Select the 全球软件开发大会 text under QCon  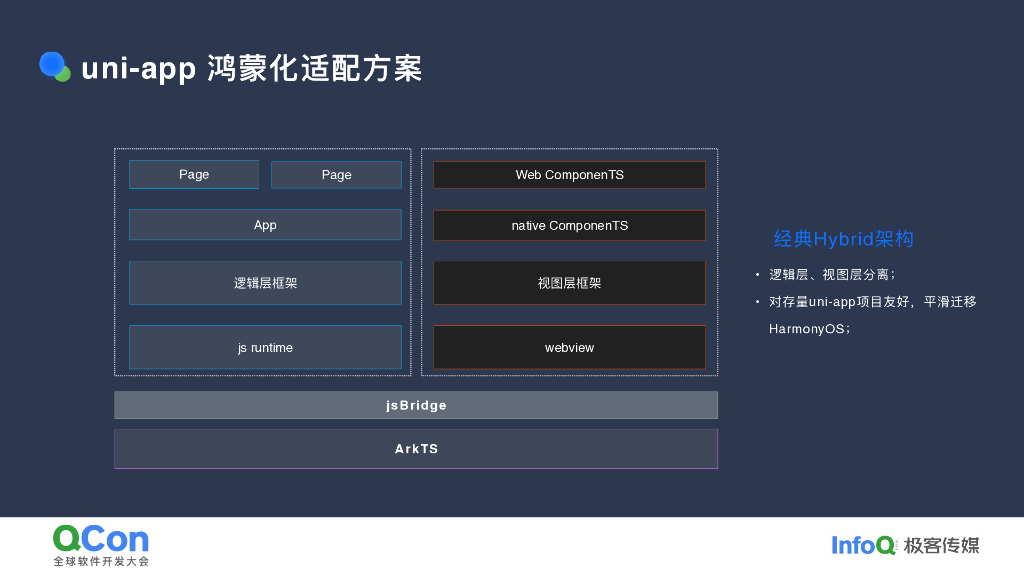click(x=100, y=561)
